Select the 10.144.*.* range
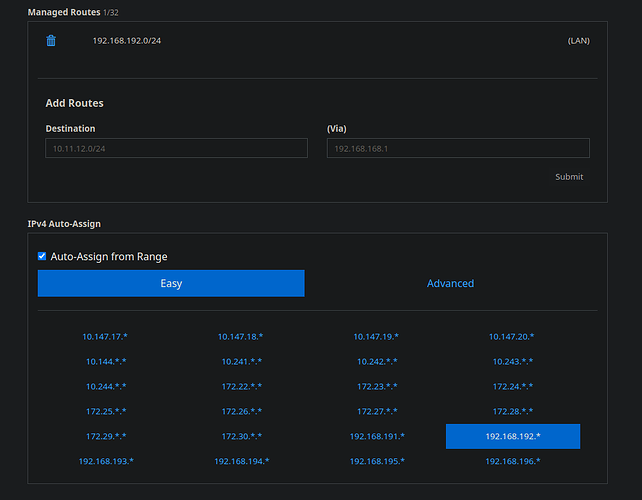This screenshot has width=642, height=500. coord(105,361)
